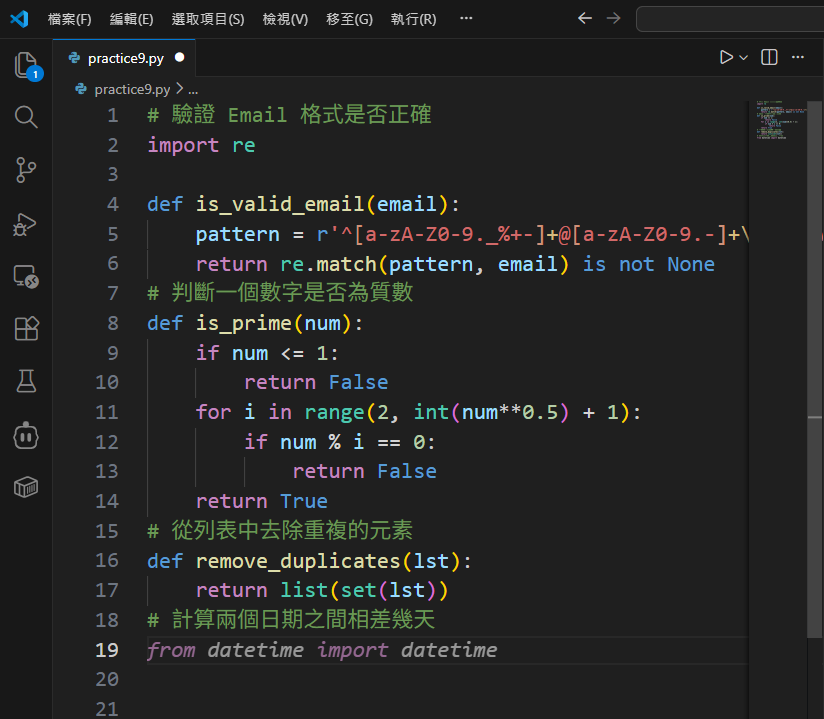The height and width of the screenshot is (719, 824).
Task: Expand the breadcrumb ellipsis after practice9.py
Action: click(193, 89)
